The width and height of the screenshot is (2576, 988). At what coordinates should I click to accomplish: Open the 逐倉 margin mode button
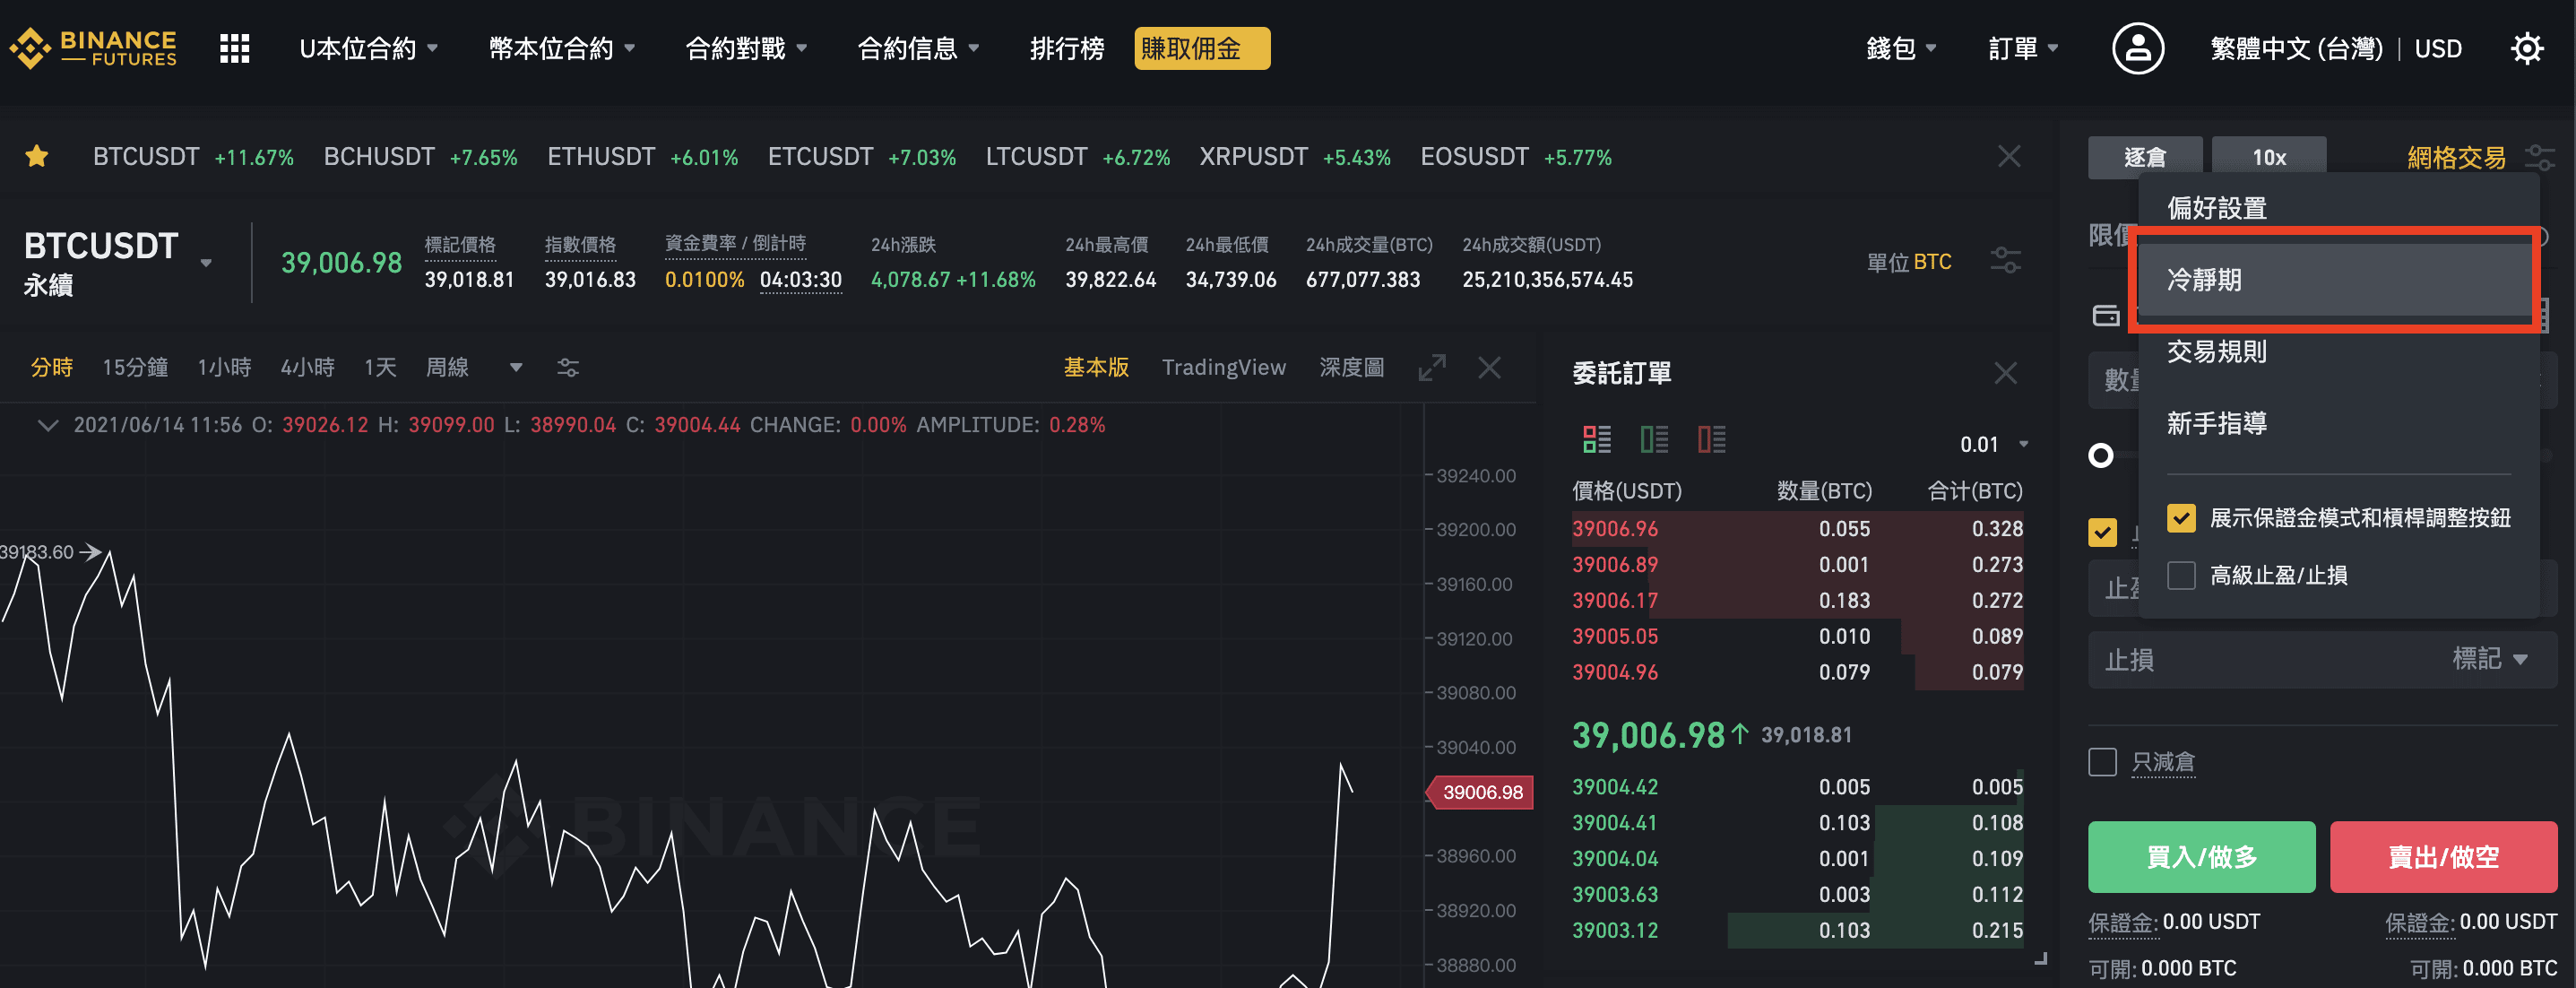[2144, 157]
